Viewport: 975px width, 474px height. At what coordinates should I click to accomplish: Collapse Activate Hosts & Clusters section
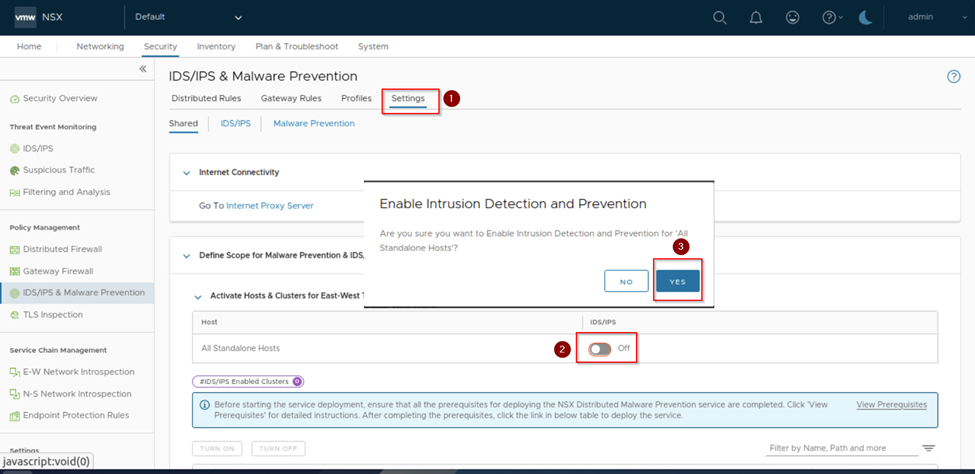198,297
